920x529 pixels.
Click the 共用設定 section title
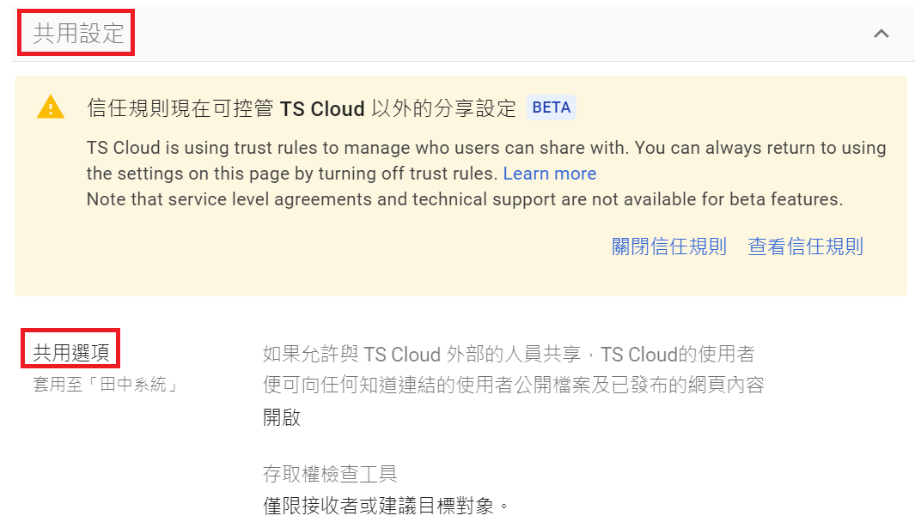click(x=78, y=34)
